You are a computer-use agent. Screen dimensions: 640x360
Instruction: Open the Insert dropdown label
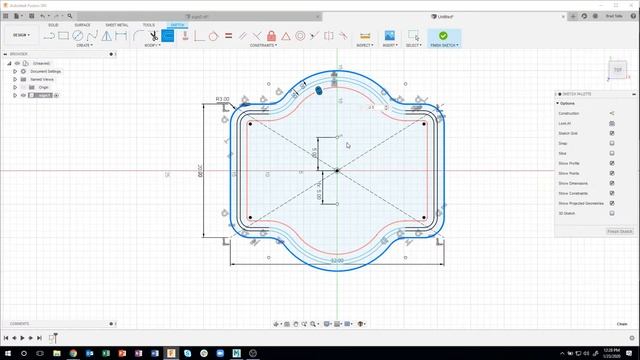pos(390,45)
